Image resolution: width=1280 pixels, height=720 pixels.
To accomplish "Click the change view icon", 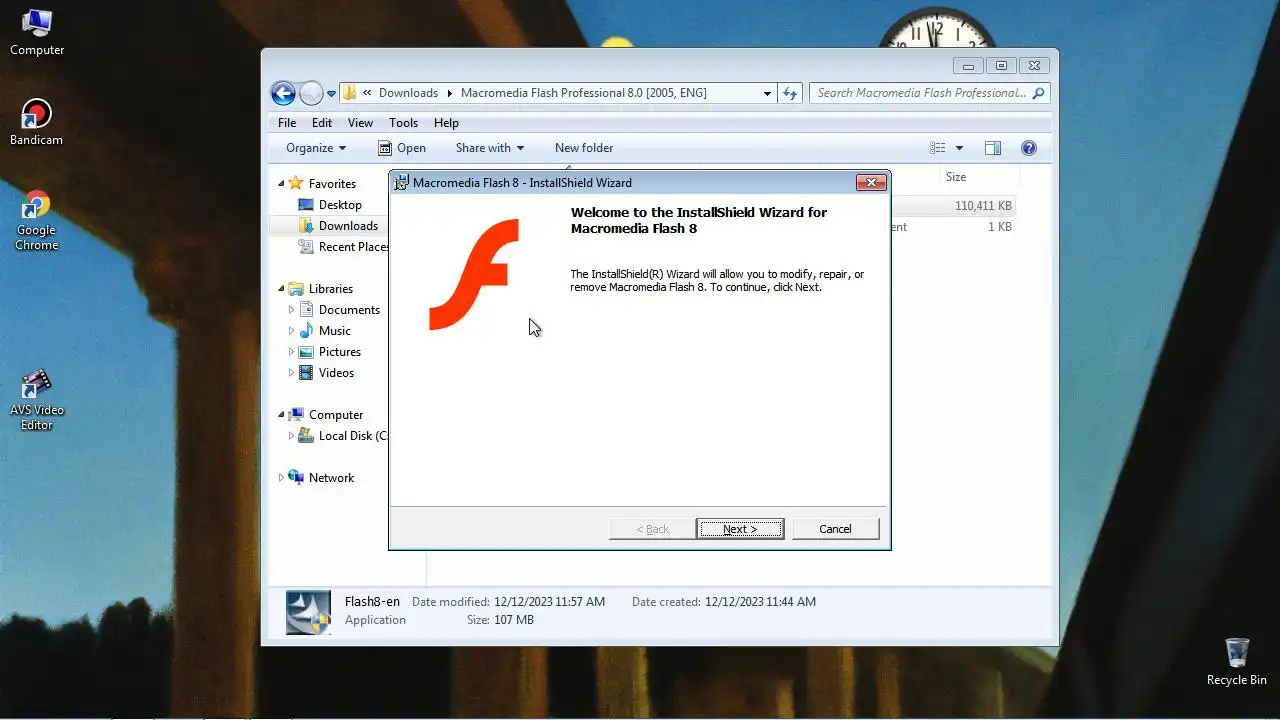I will [x=937, y=148].
